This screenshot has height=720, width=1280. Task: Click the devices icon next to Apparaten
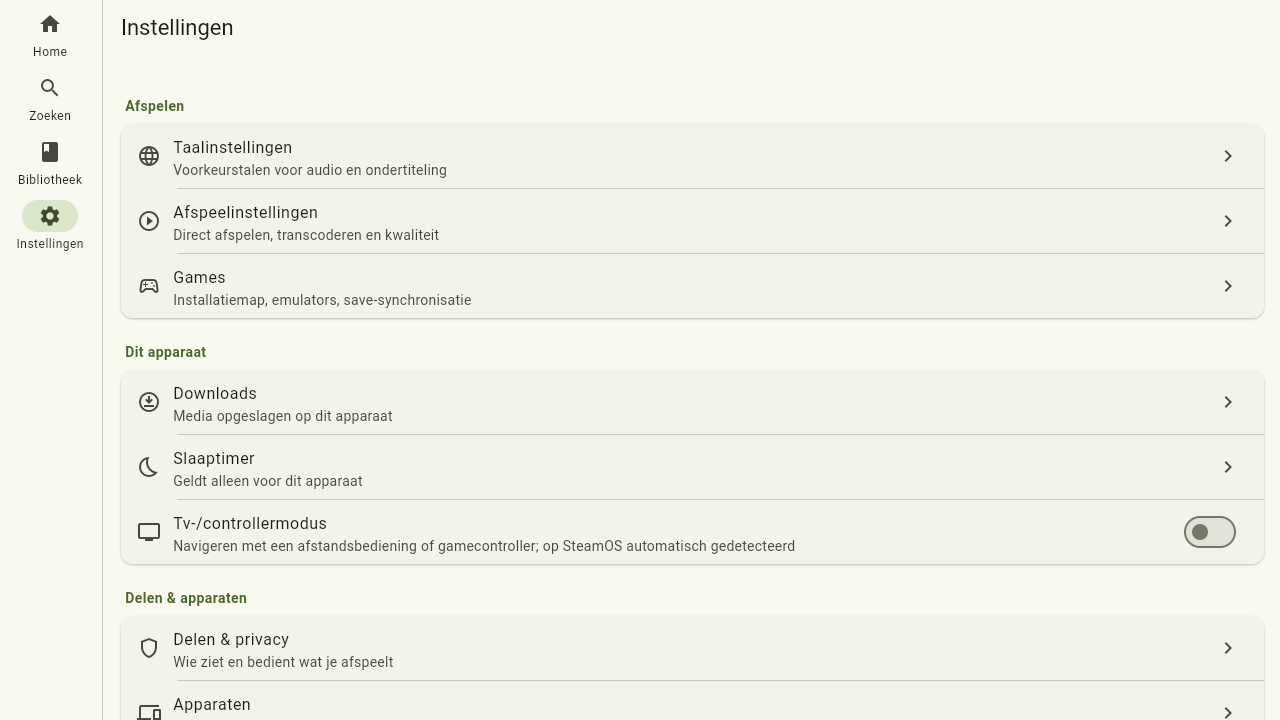click(x=149, y=712)
